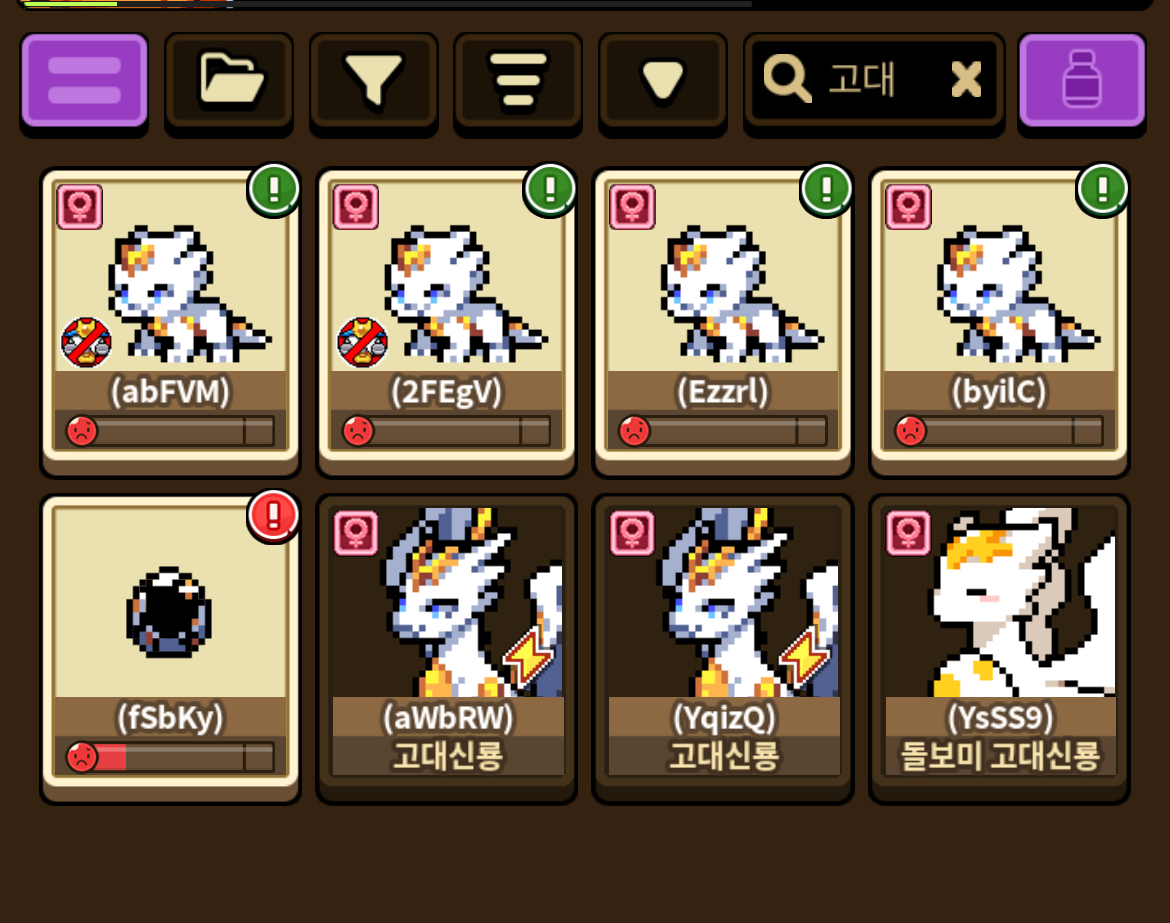Click no-breeding icon on (abFVM) card

pos(87,342)
